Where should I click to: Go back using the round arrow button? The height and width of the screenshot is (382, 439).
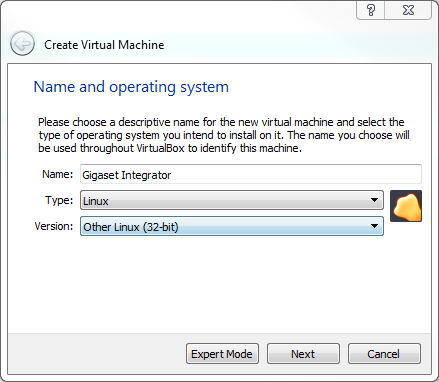pos(22,43)
